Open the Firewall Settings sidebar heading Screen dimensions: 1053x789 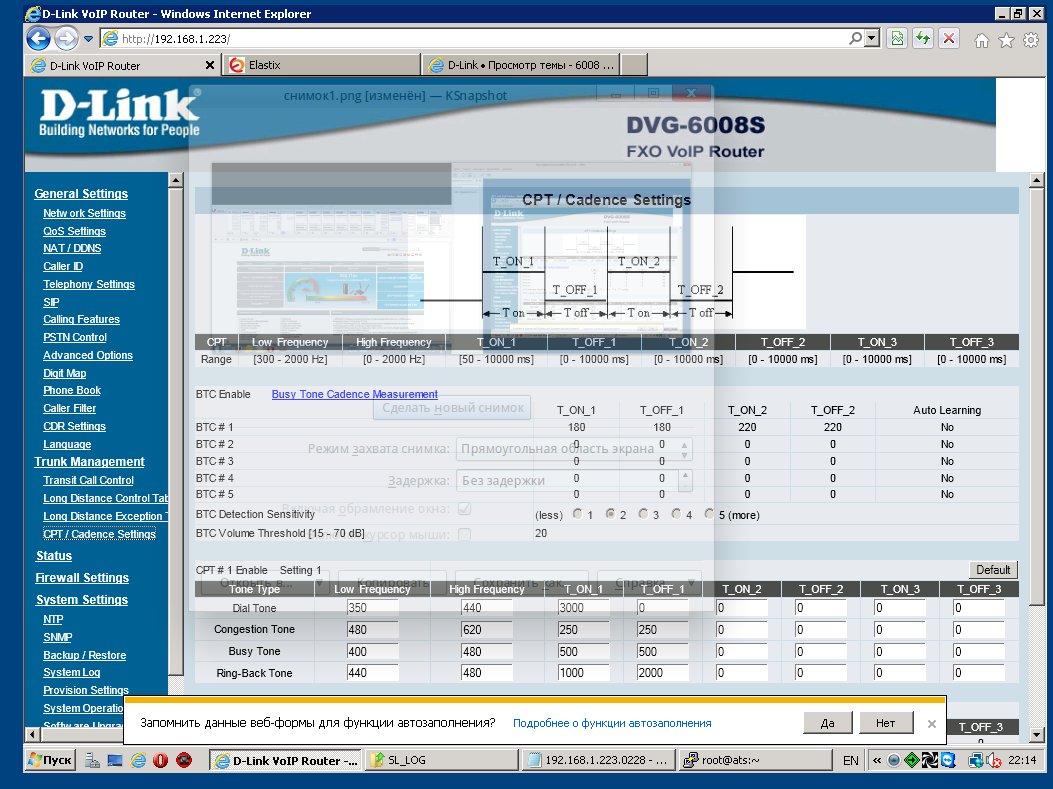[82, 577]
